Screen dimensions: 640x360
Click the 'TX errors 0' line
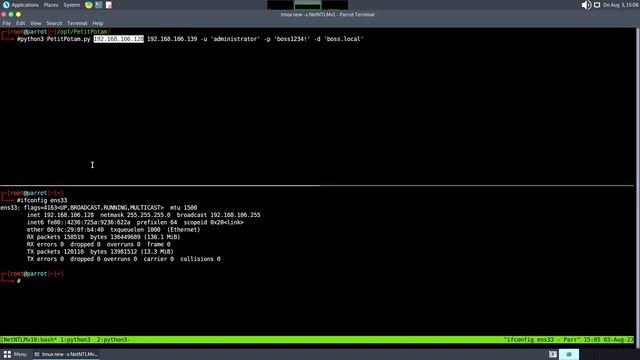coord(124,259)
